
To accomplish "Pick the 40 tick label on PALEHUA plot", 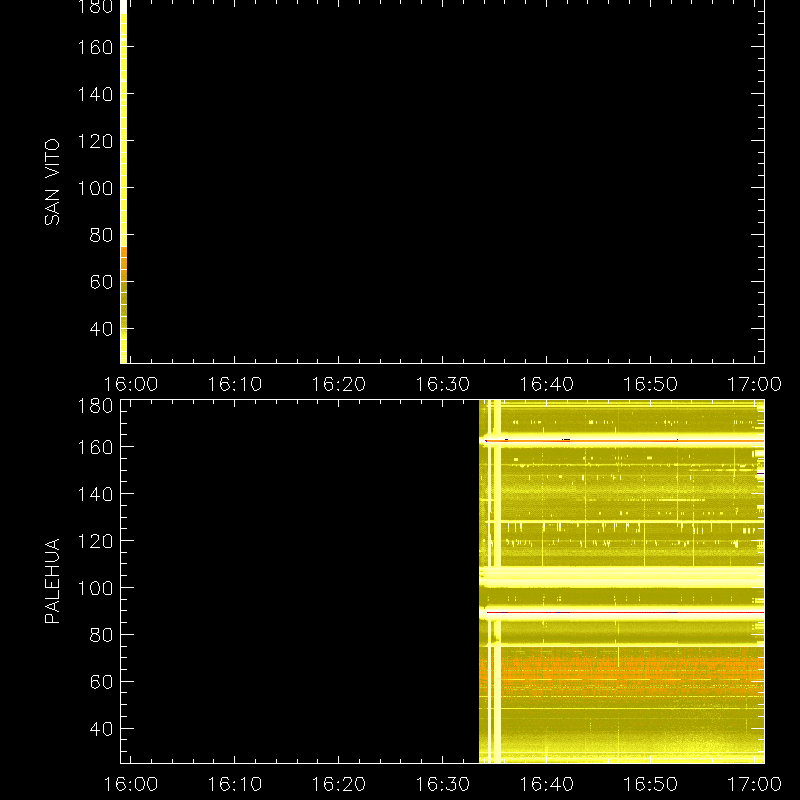I will (x=101, y=729).
